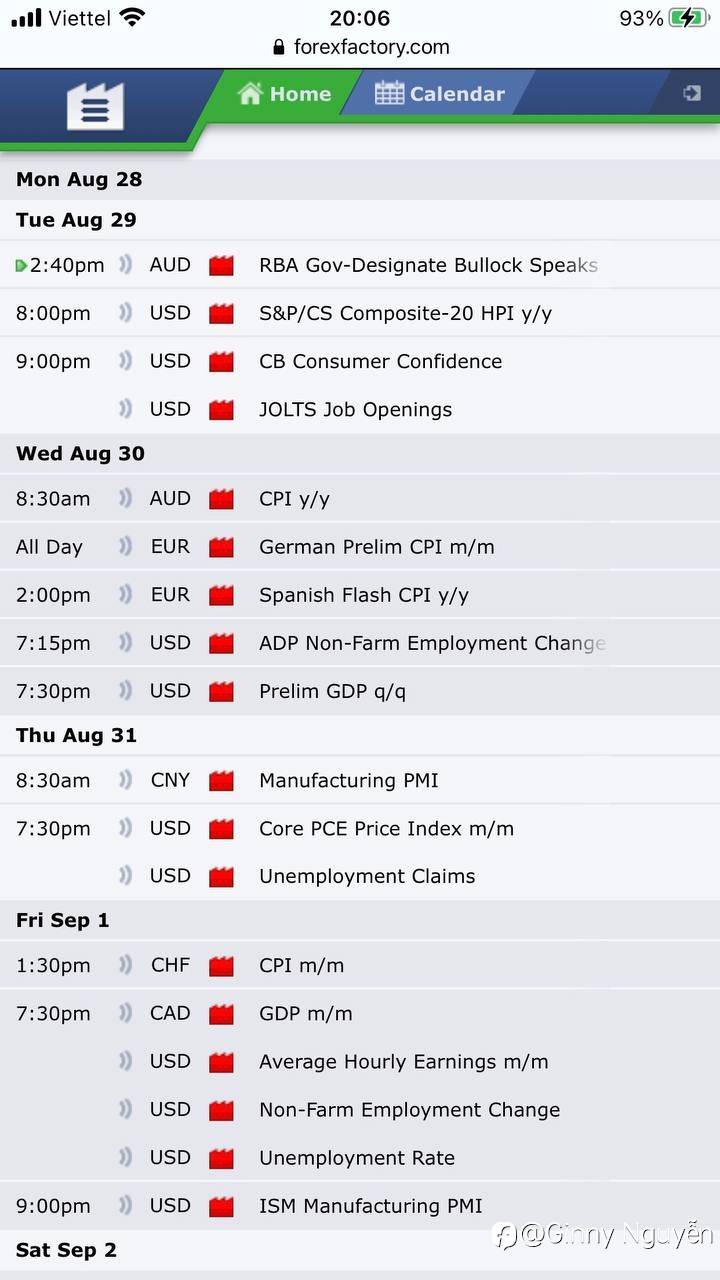
Task: Select the ADP Non-Farm Employment Change event
Action: [x=432, y=643]
